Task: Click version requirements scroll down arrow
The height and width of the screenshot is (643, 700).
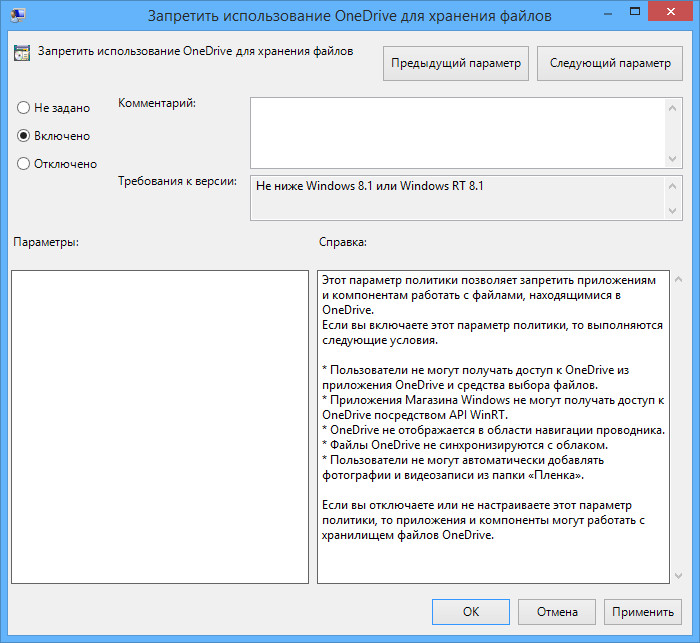Action: (673, 211)
